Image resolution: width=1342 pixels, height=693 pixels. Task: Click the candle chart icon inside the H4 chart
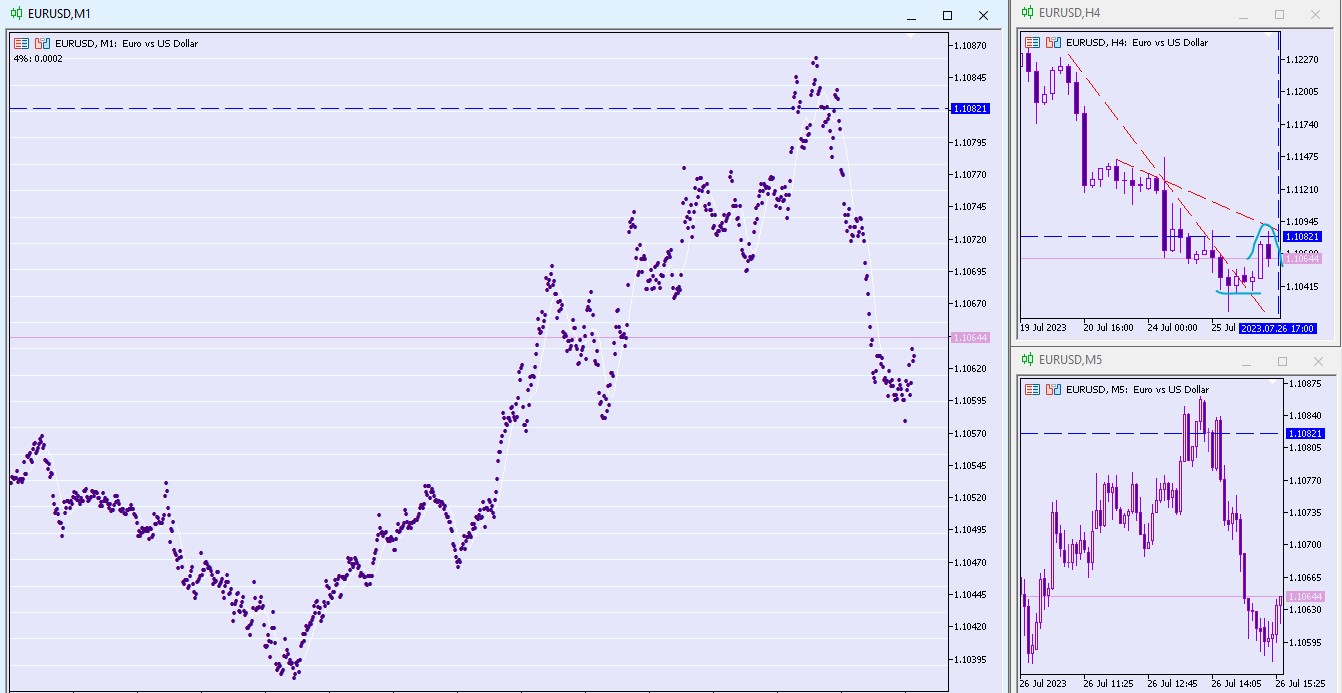[1054, 42]
